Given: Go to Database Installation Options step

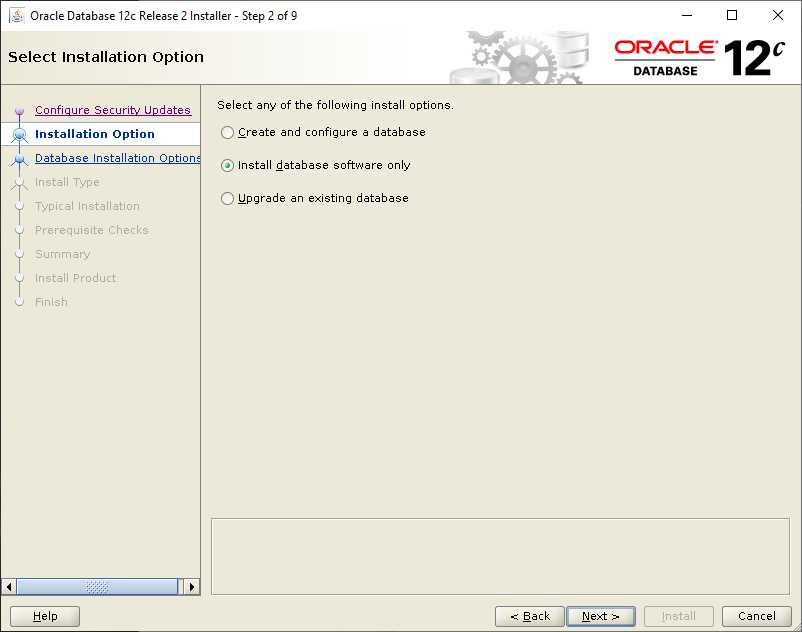Looking at the screenshot, I should pyautogui.click(x=117, y=158).
